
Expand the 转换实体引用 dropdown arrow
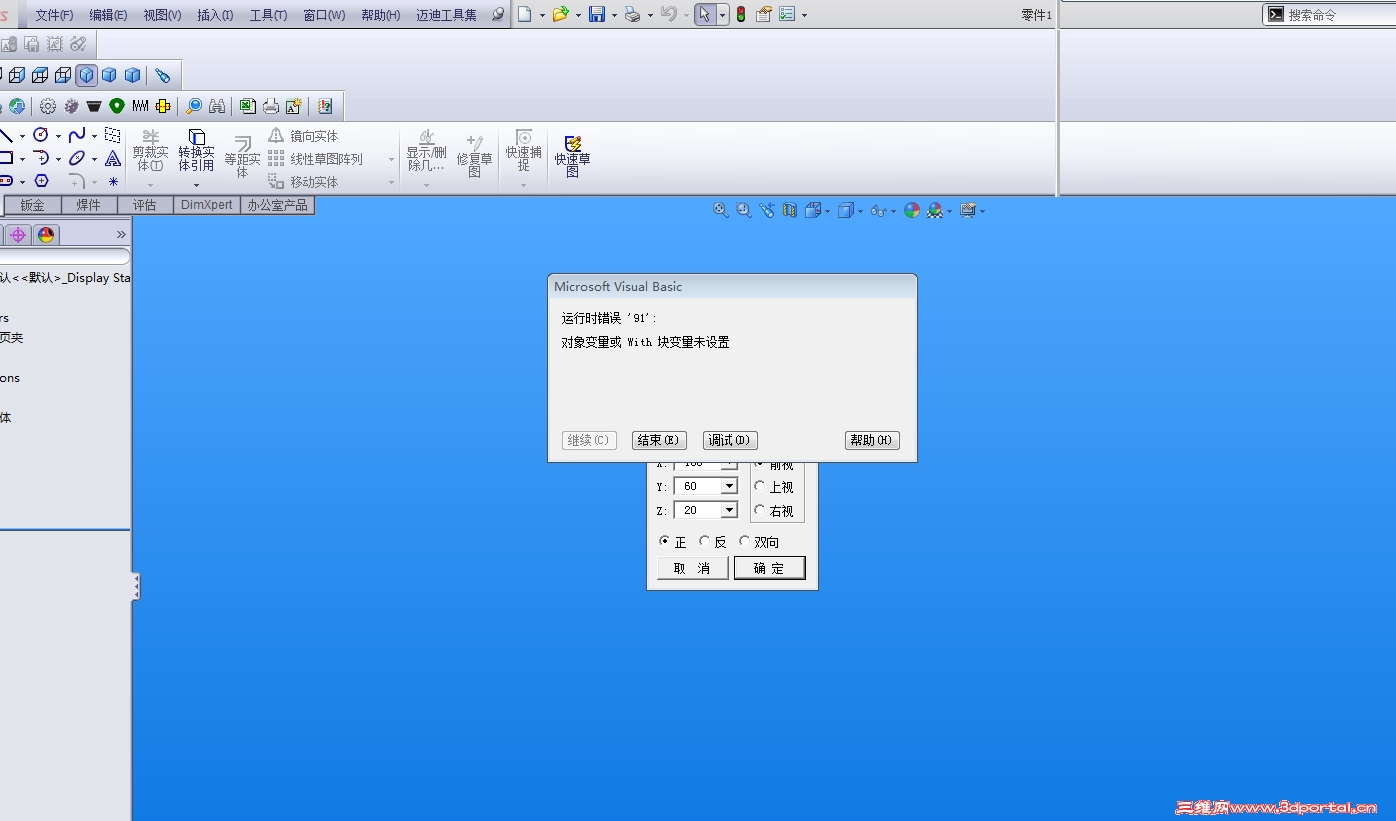tap(196, 184)
